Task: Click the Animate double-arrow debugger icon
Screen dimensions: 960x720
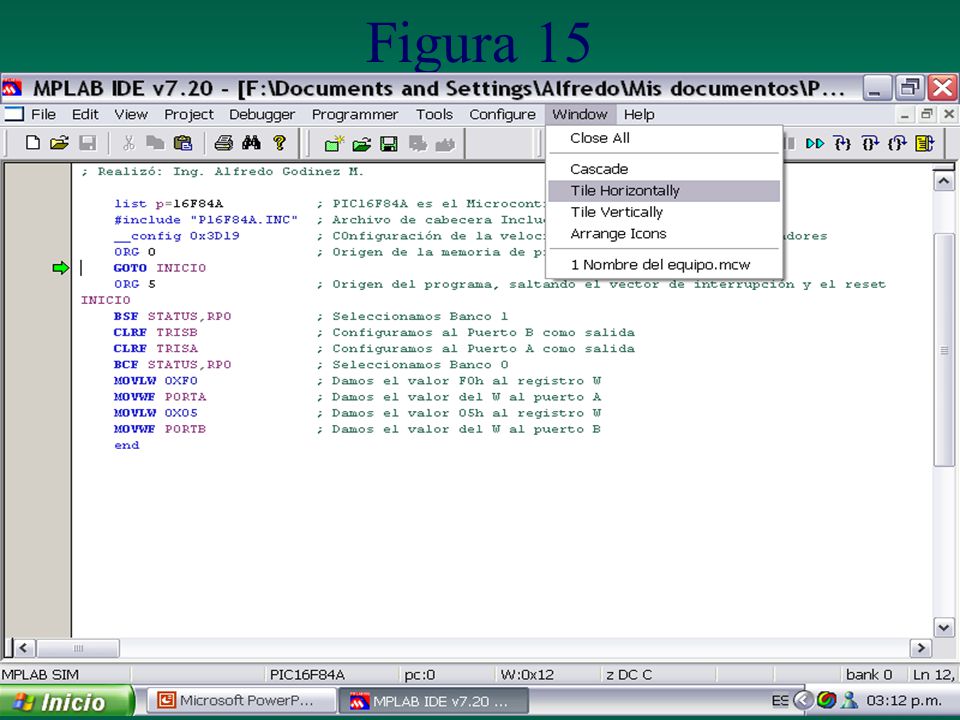Action: (x=815, y=143)
